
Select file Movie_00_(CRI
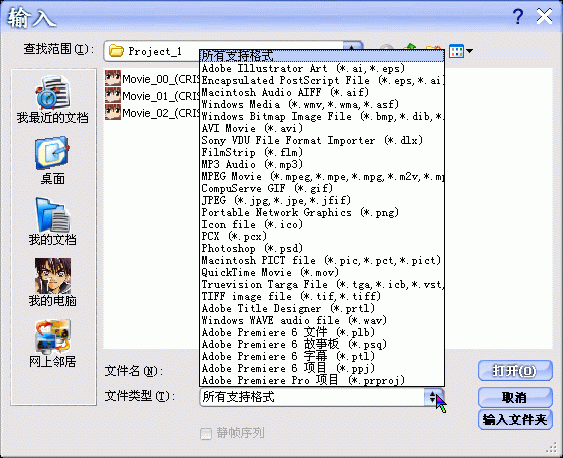click(x=152, y=78)
